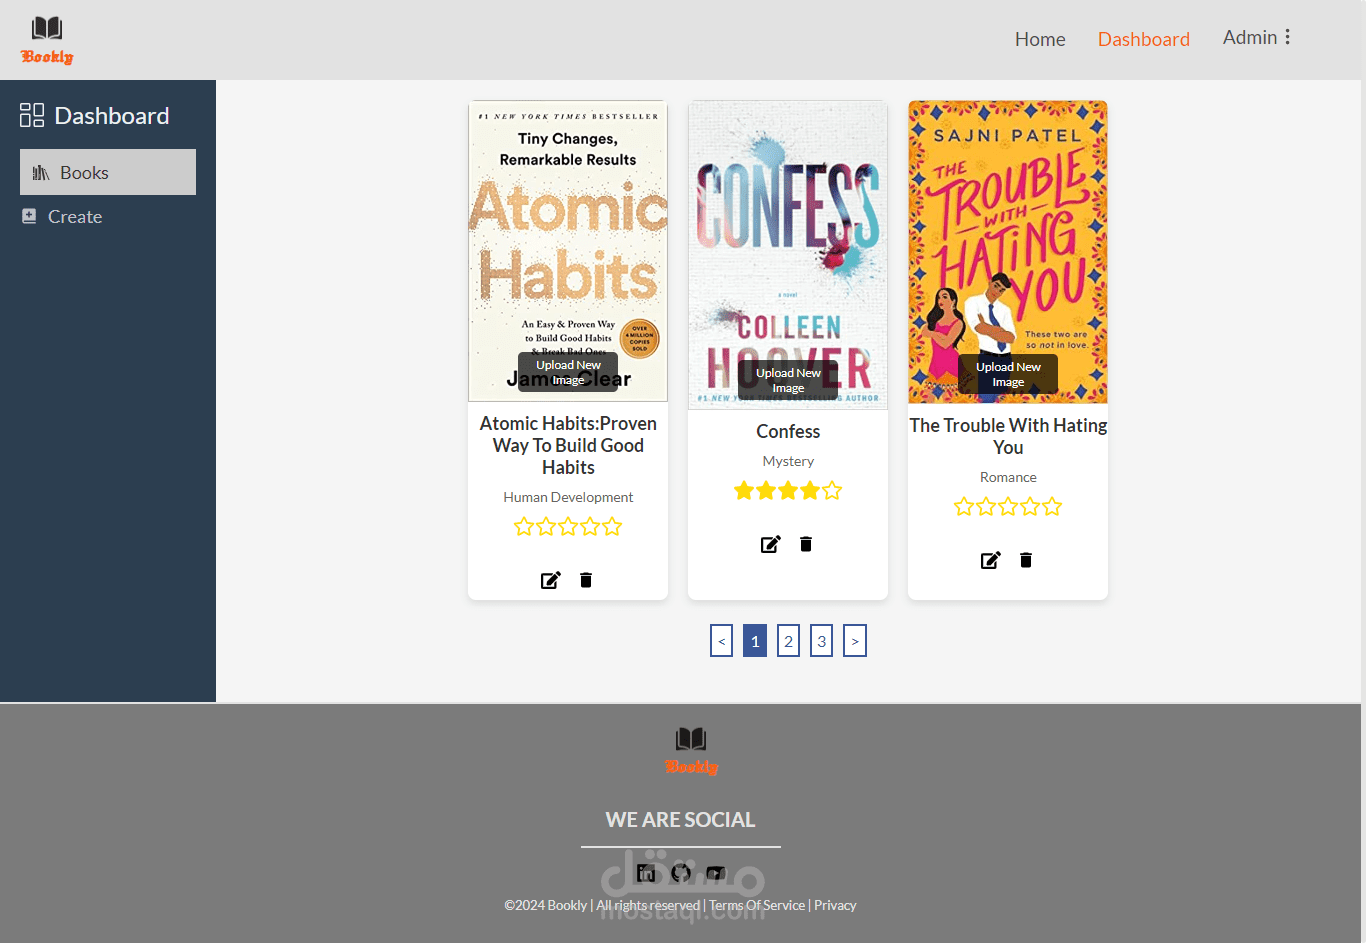Viewport: 1366px width, 944px height.
Task: Select the Dashboard nav link in header
Action: coord(1144,39)
